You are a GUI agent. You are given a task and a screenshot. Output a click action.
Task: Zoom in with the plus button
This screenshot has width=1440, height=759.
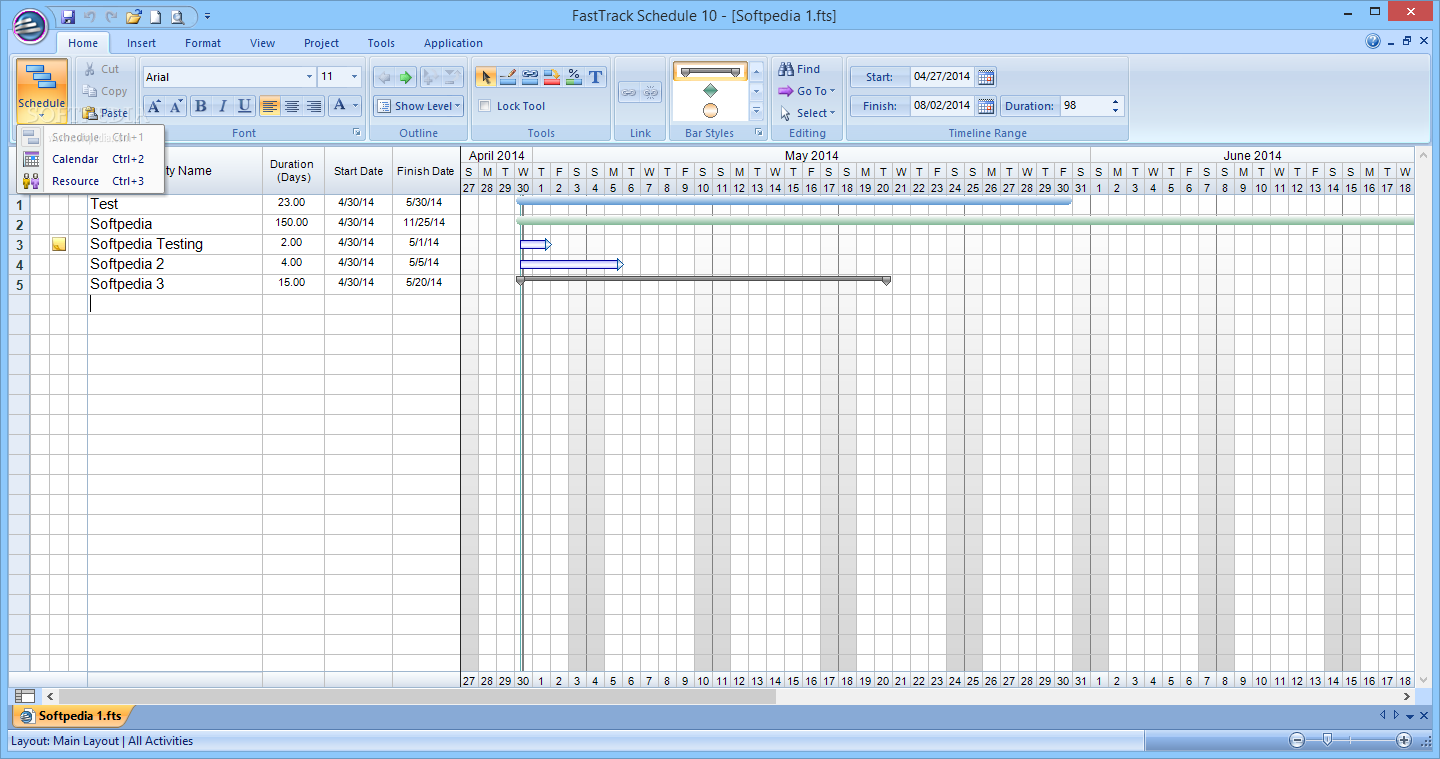(1404, 740)
